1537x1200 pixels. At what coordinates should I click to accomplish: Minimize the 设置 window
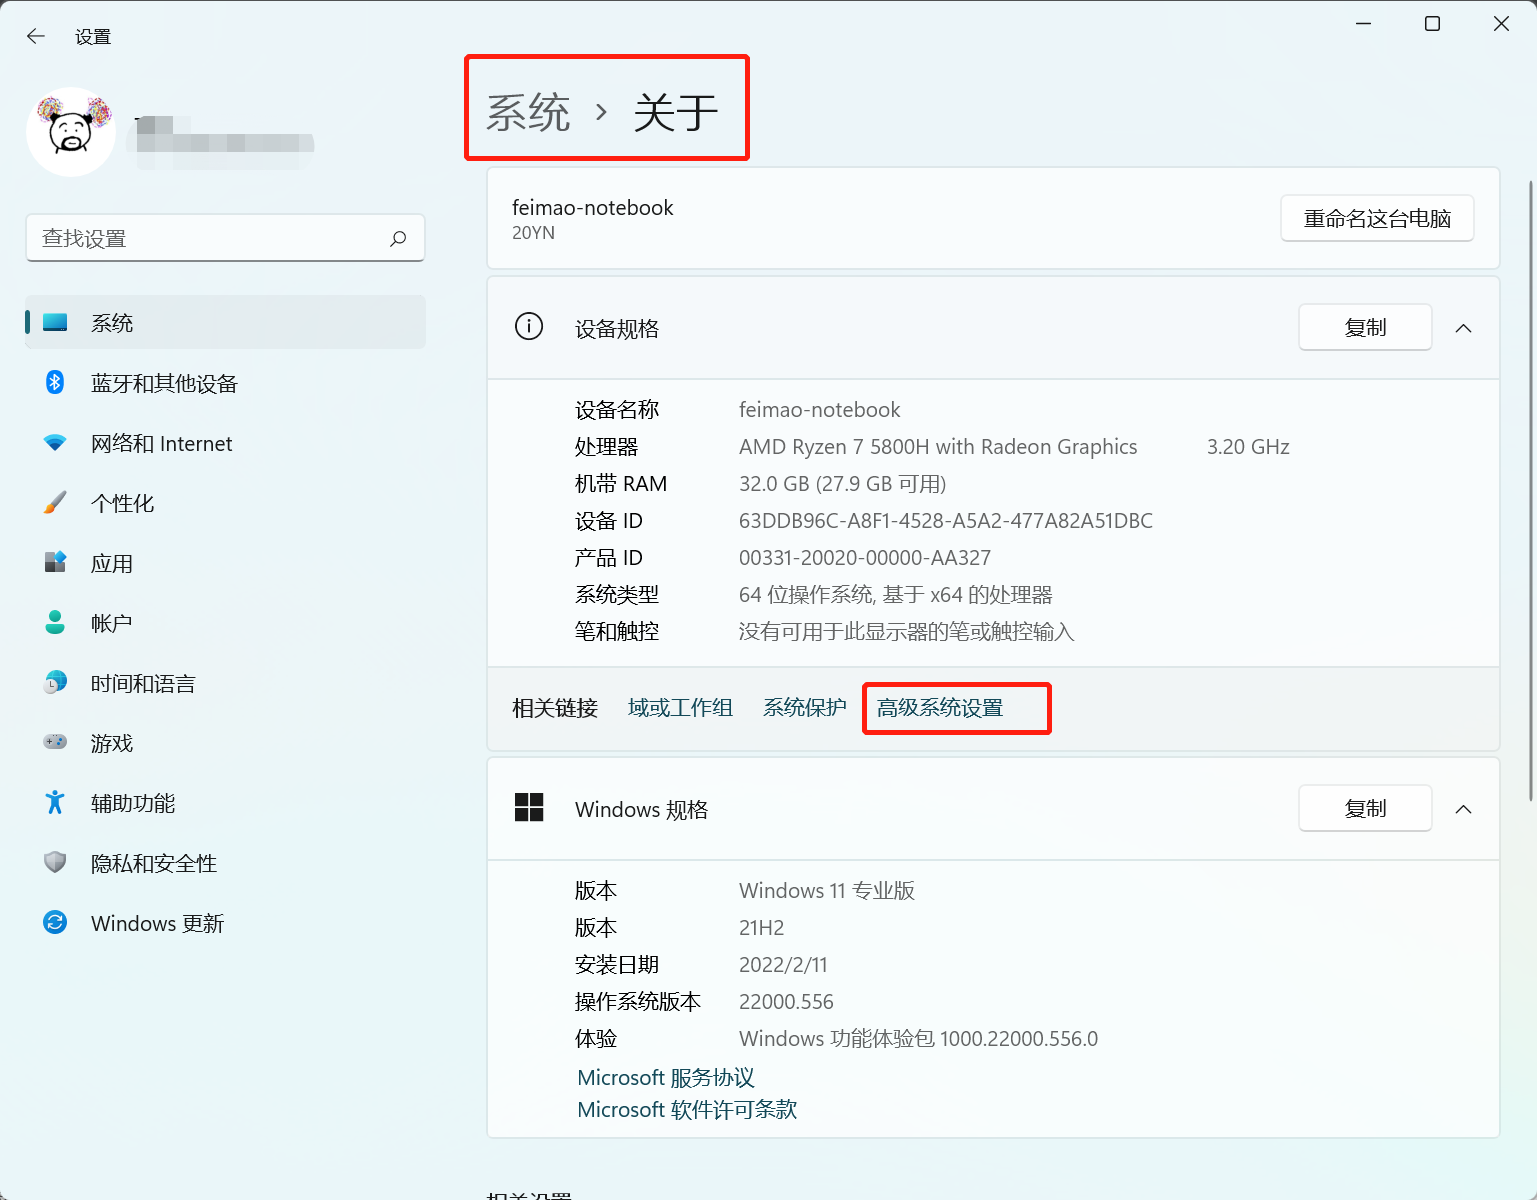[1363, 24]
